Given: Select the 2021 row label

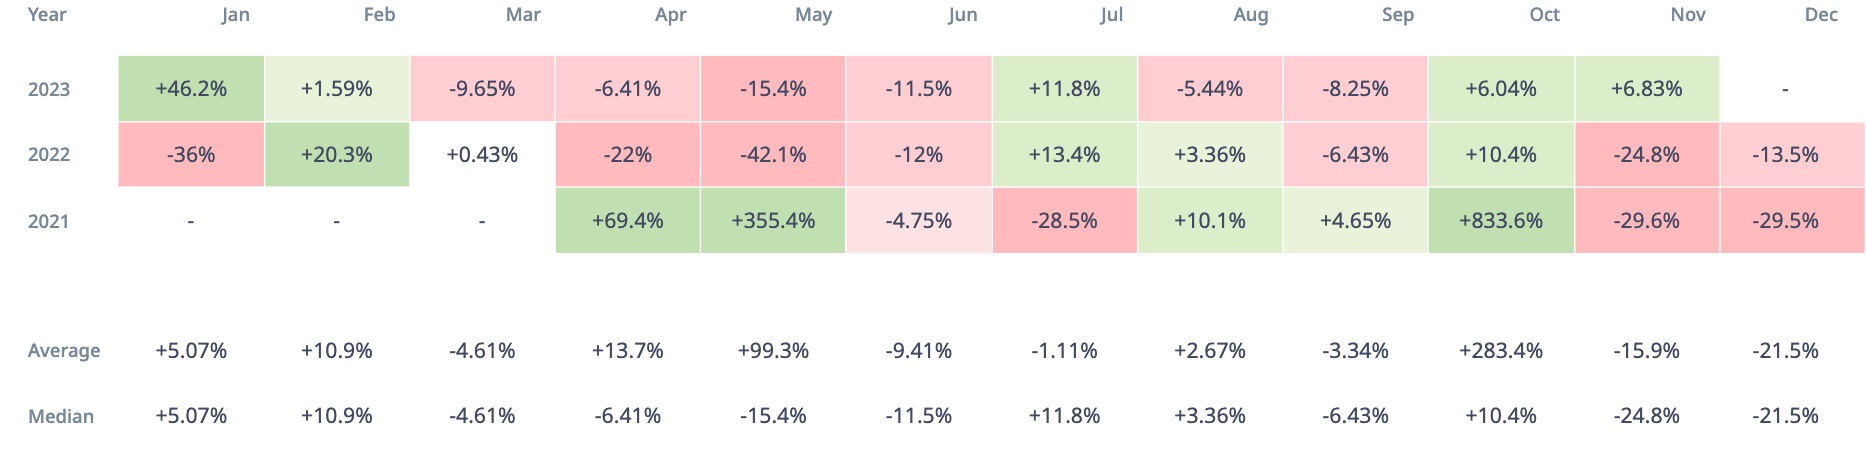Looking at the screenshot, I should coord(49,221).
